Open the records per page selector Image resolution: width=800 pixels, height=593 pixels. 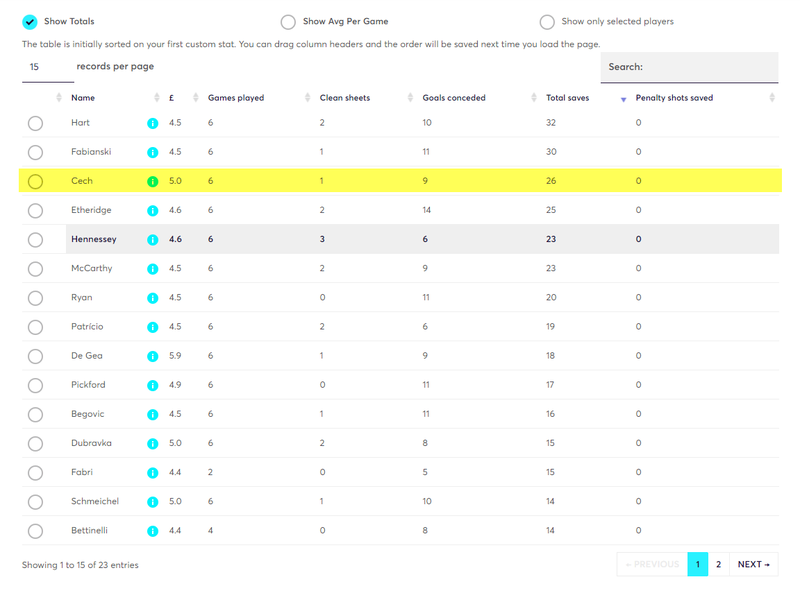click(x=48, y=67)
